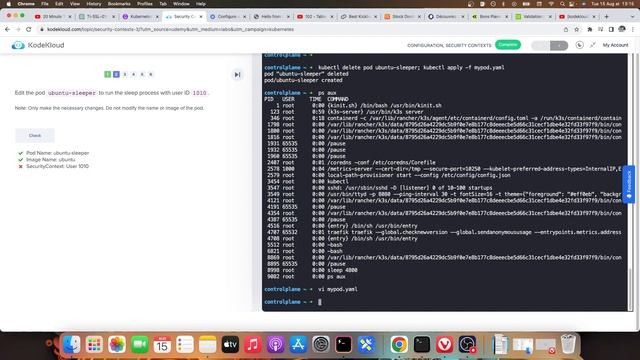Open App Store in the Dock
640x360 pixels.
pos(298,345)
